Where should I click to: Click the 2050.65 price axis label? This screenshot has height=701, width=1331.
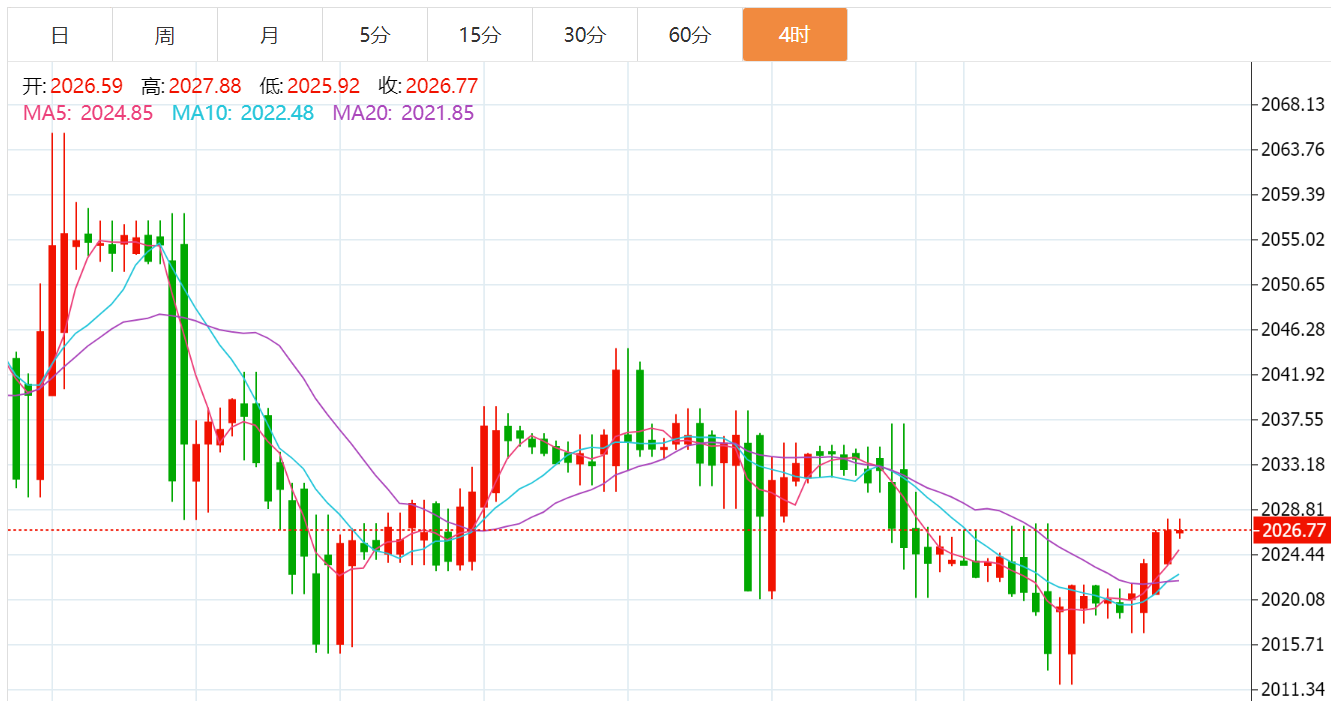pyautogui.click(x=1291, y=284)
